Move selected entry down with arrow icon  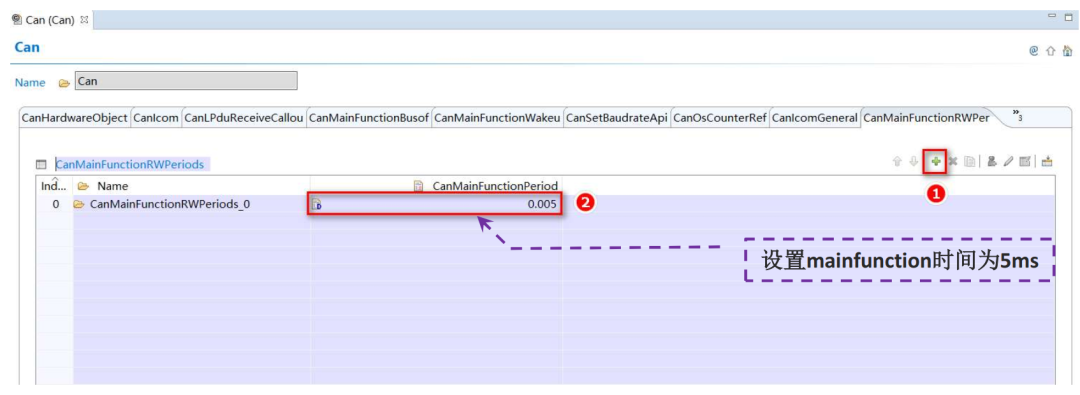tap(914, 161)
